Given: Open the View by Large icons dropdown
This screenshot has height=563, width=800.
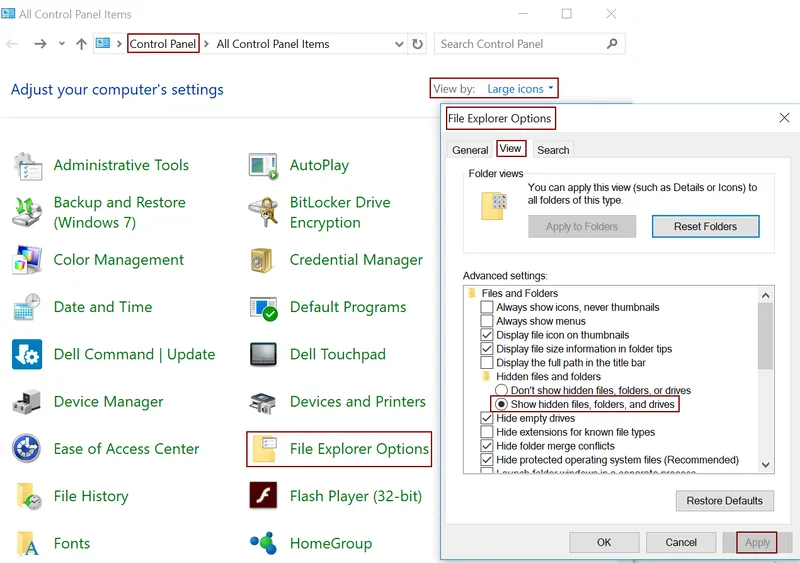Looking at the screenshot, I should (519, 89).
